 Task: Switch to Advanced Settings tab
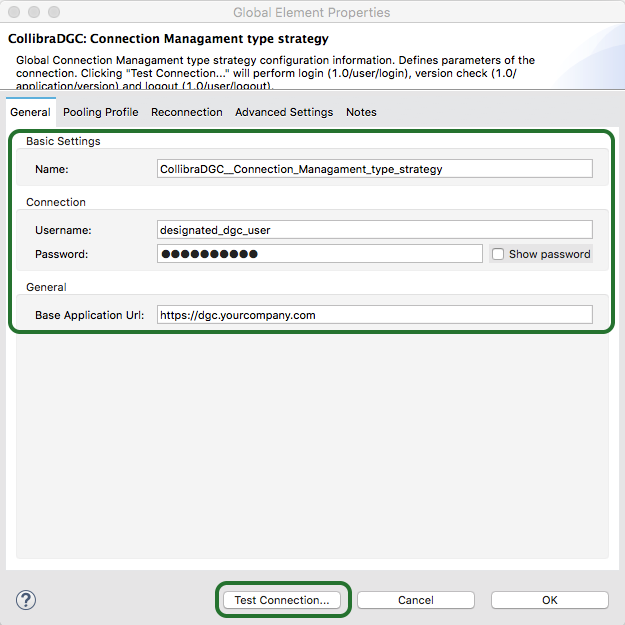point(284,112)
